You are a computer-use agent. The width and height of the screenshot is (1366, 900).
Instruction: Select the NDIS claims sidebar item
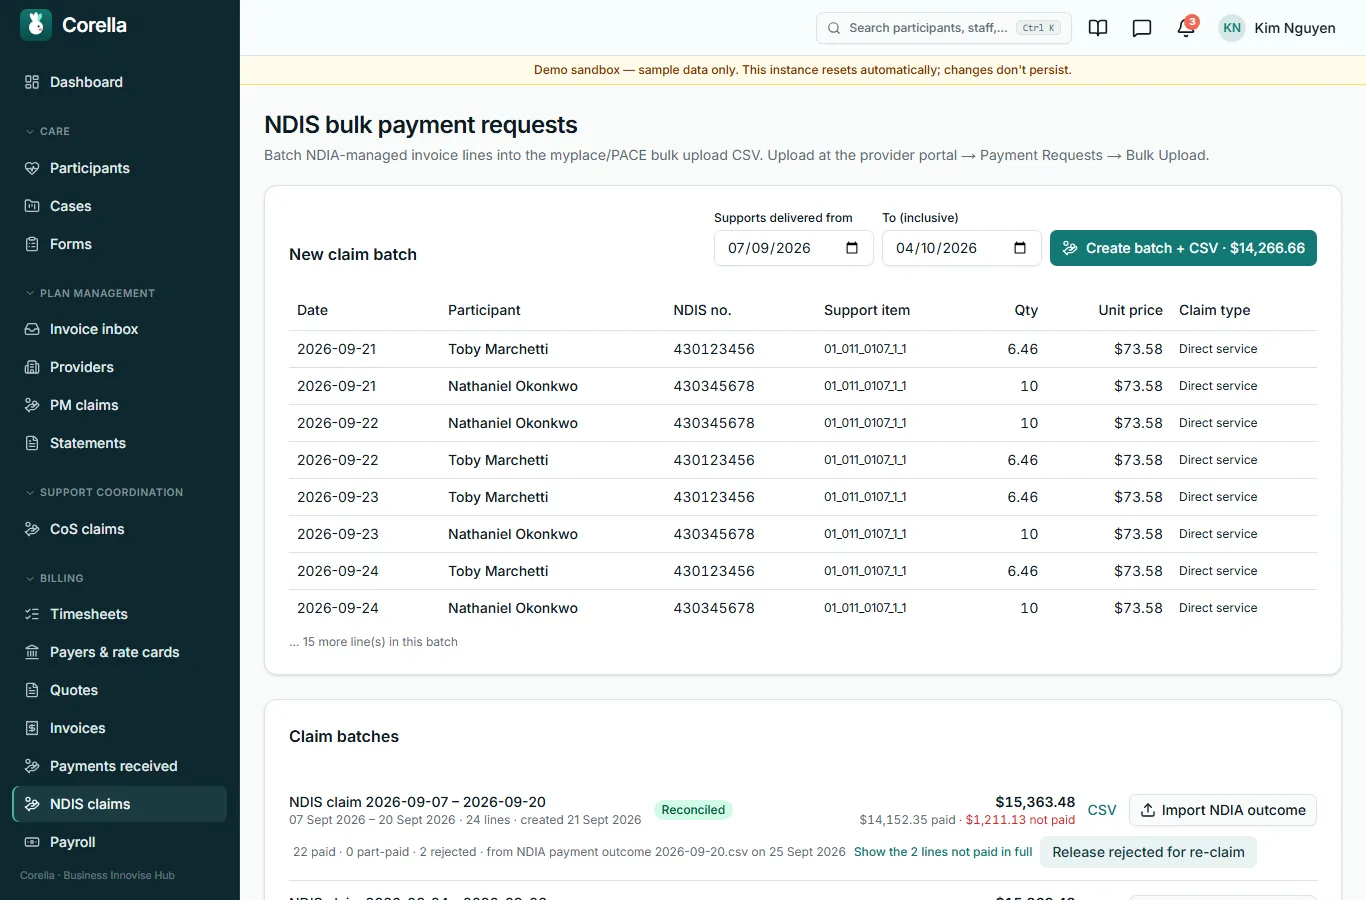pyautogui.click(x=119, y=804)
